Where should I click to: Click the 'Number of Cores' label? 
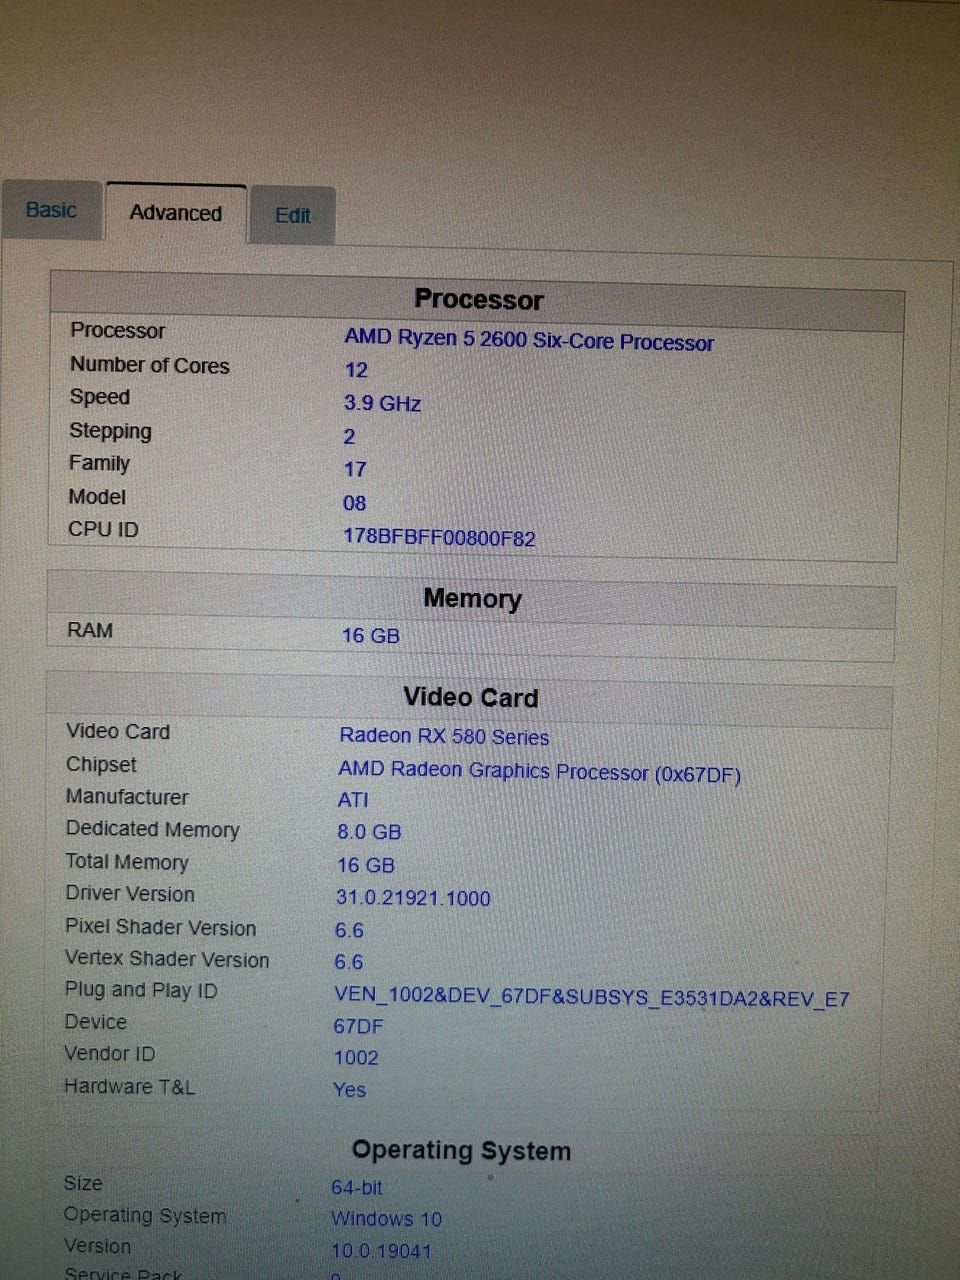150,365
